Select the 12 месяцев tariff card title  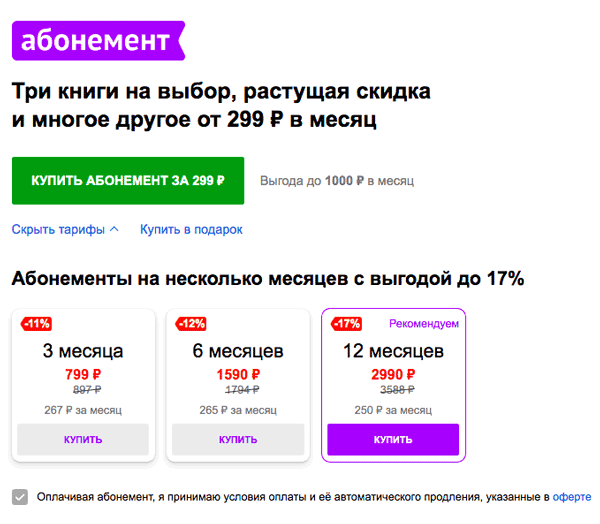tap(393, 351)
